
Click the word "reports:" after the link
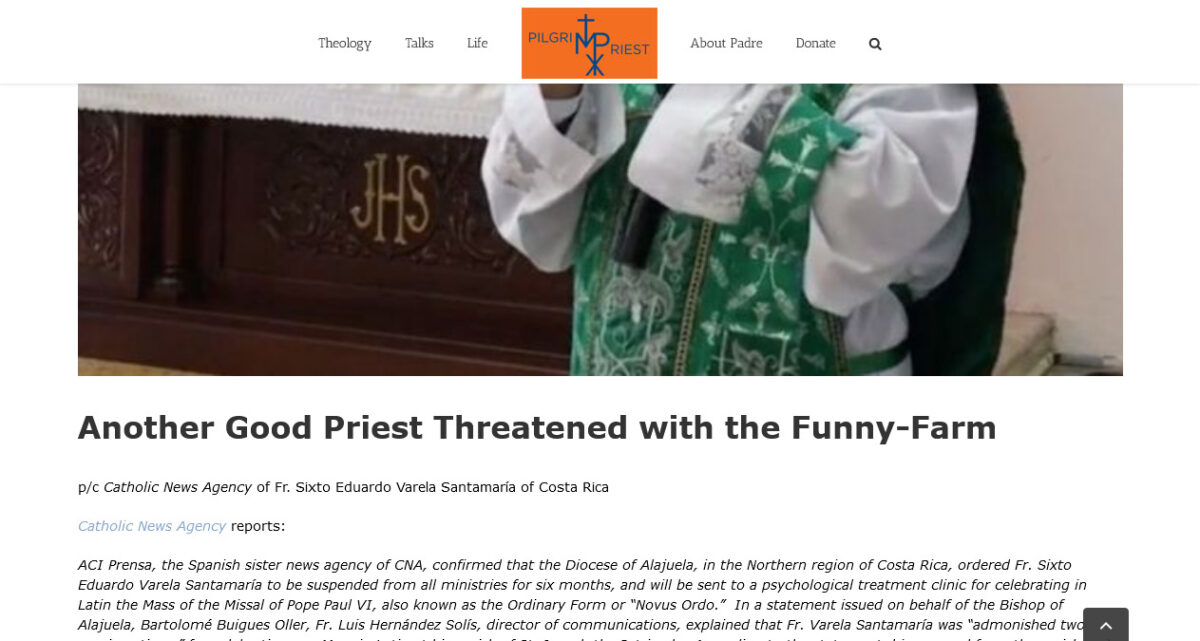click(258, 526)
